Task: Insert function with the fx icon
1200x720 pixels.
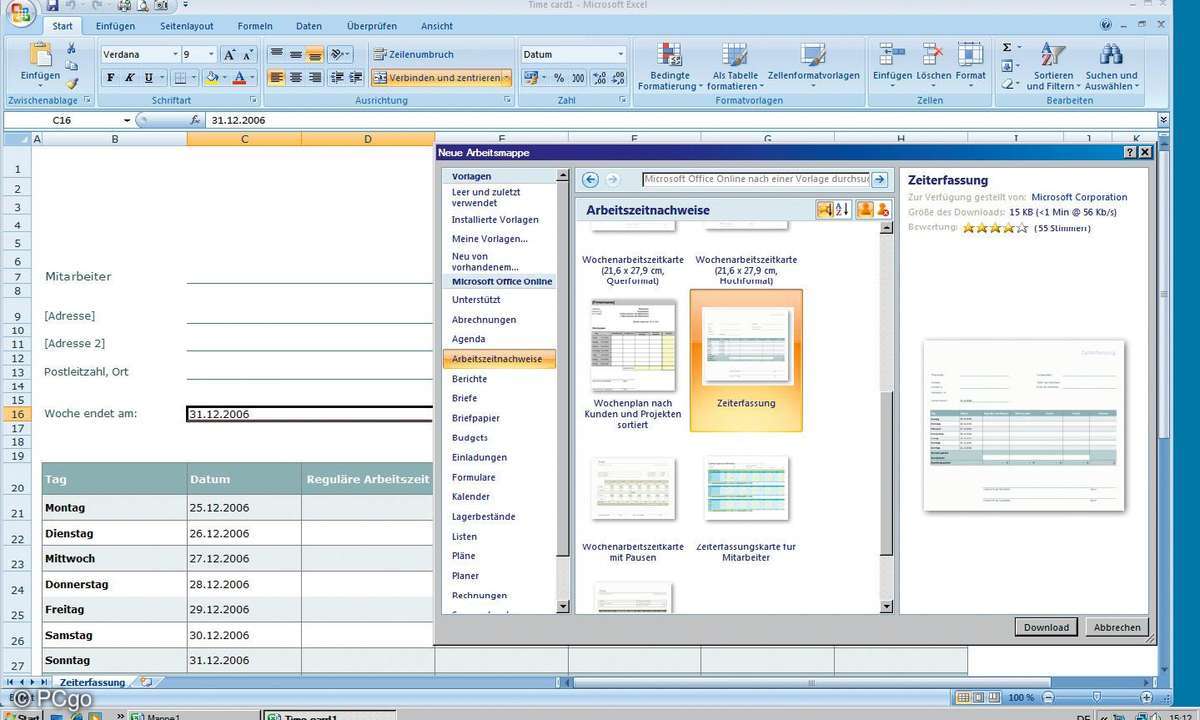Action: point(195,120)
